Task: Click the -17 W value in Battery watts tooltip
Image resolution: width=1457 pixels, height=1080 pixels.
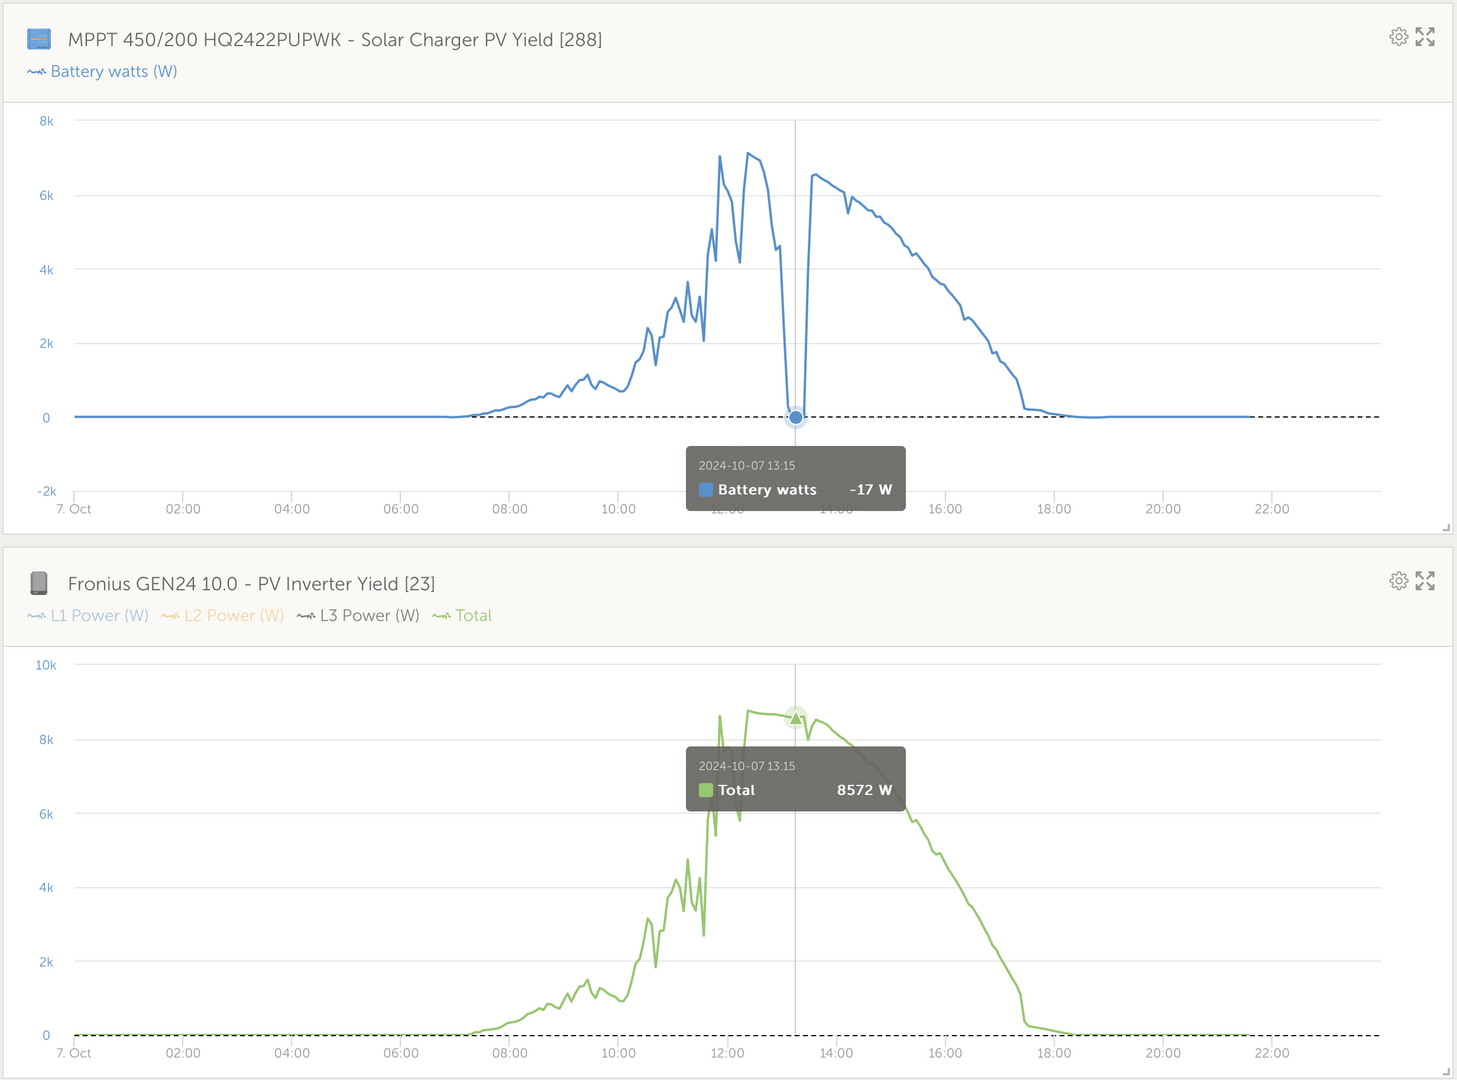Action: (870, 490)
